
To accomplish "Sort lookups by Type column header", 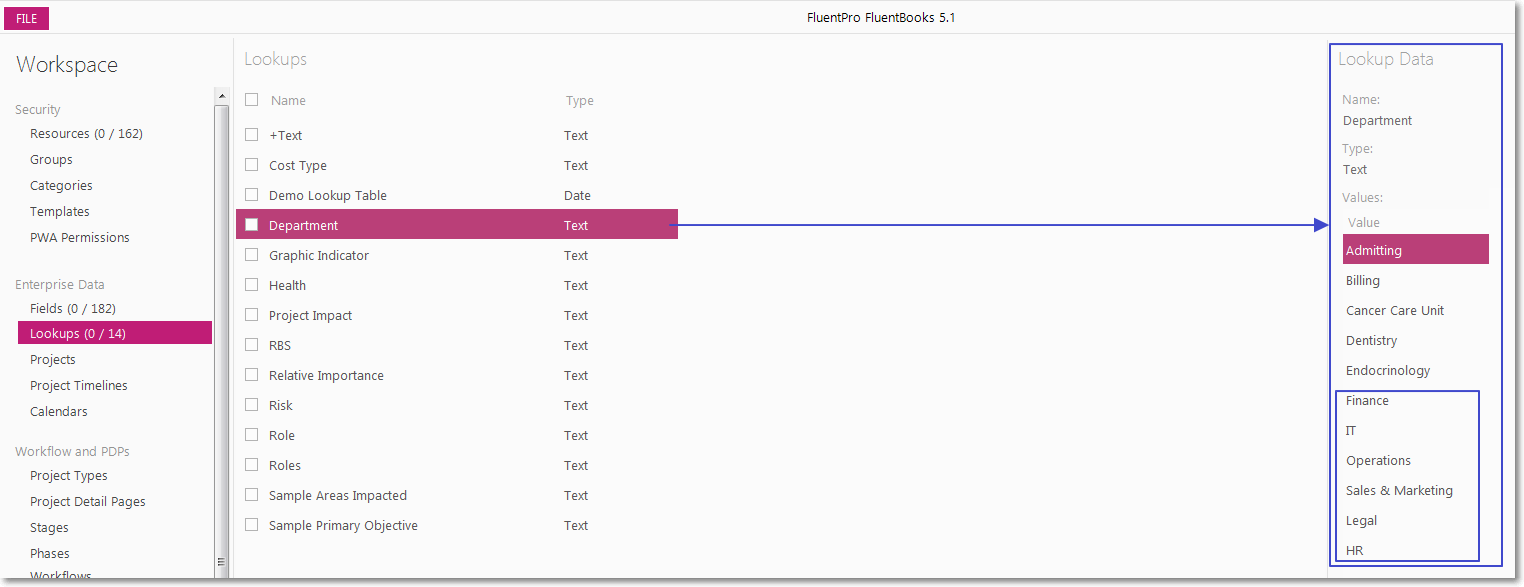I will click(580, 101).
